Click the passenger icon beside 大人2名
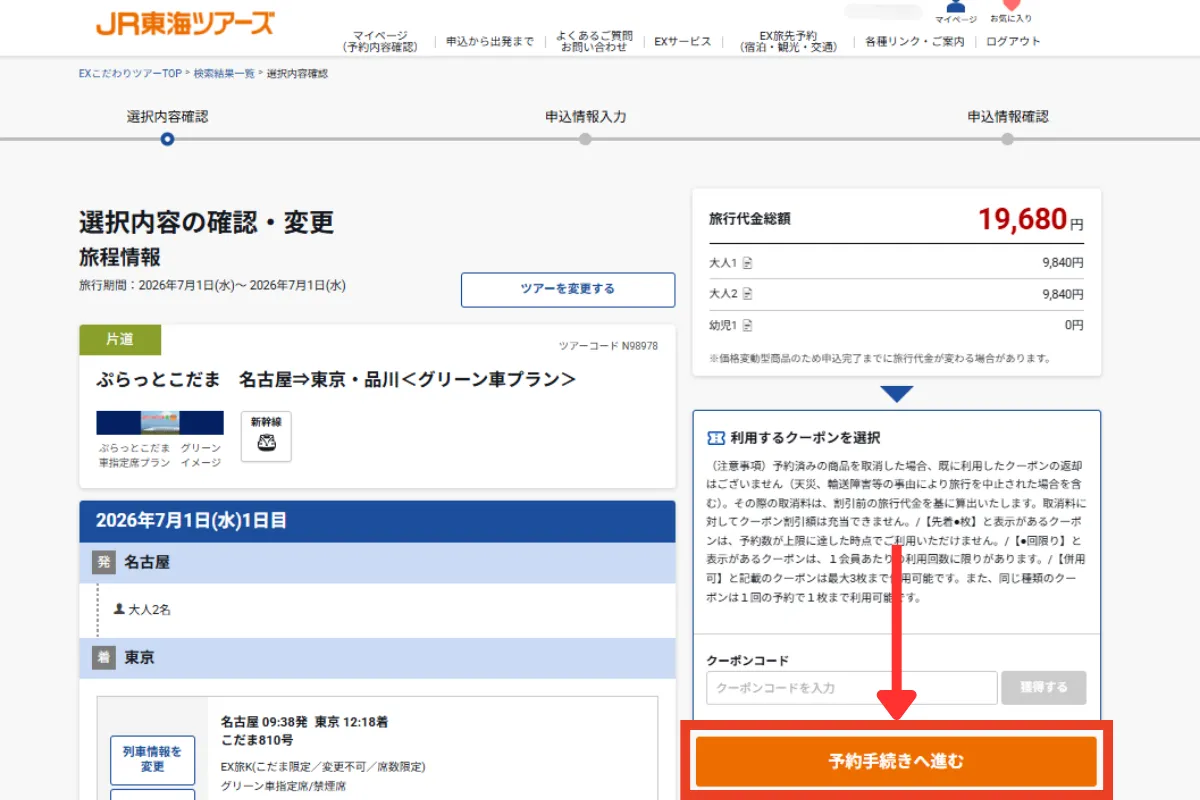The image size is (1200, 800). point(119,608)
